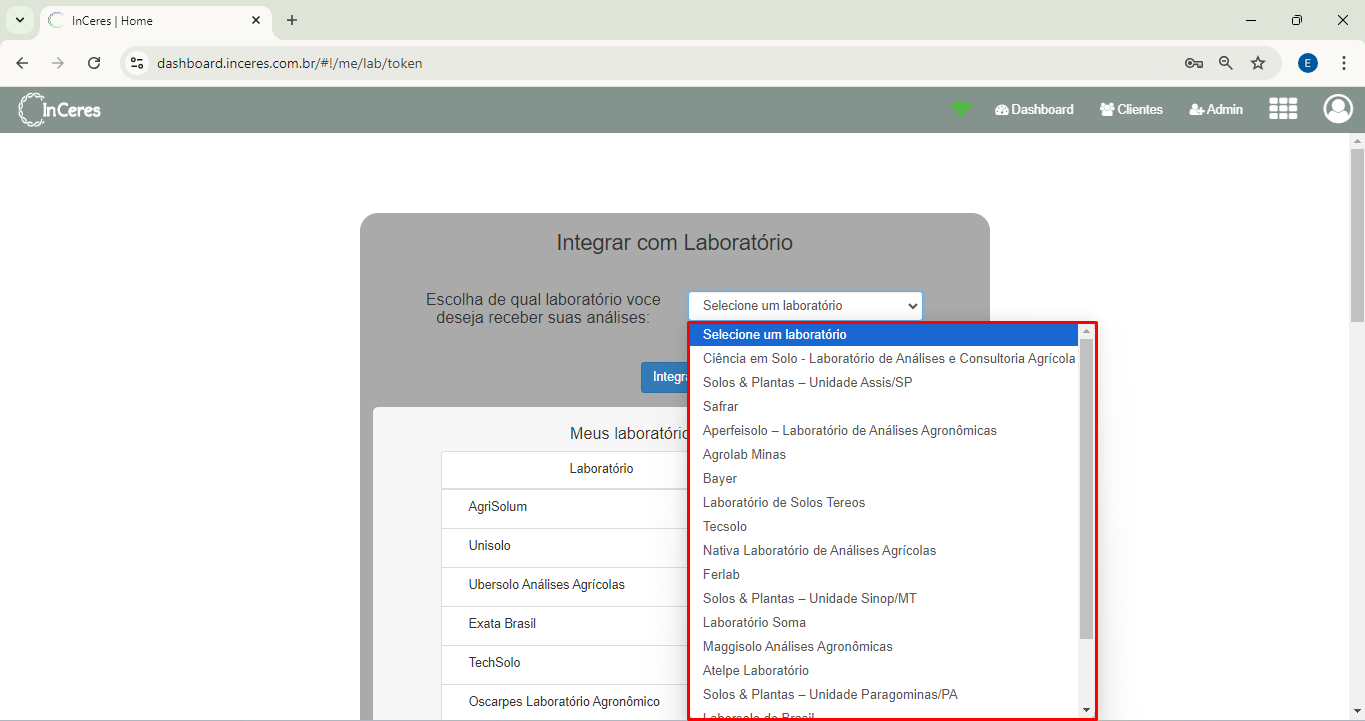The height and width of the screenshot is (721, 1365).
Task: Click the page vertical scrollbar thumb
Action: pos(1357,235)
